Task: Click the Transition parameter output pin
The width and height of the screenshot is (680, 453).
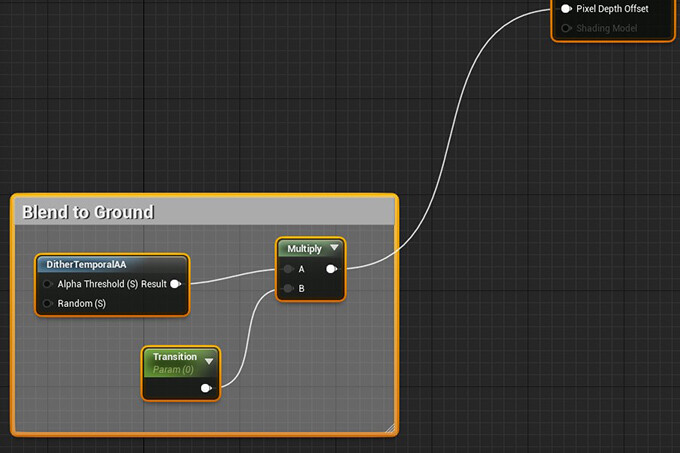Action: [206, 388]
